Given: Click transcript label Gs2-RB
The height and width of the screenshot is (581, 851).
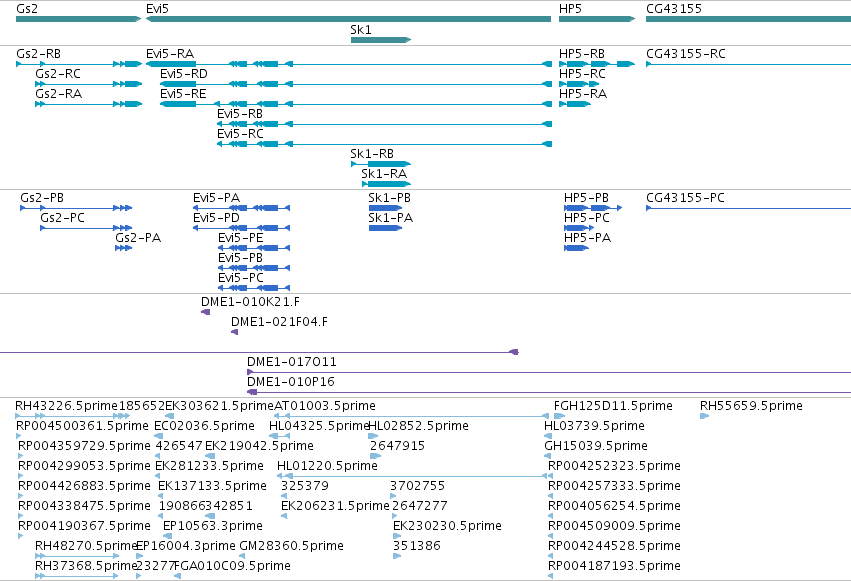Looking at the screenshot, I should click(39, 54).
